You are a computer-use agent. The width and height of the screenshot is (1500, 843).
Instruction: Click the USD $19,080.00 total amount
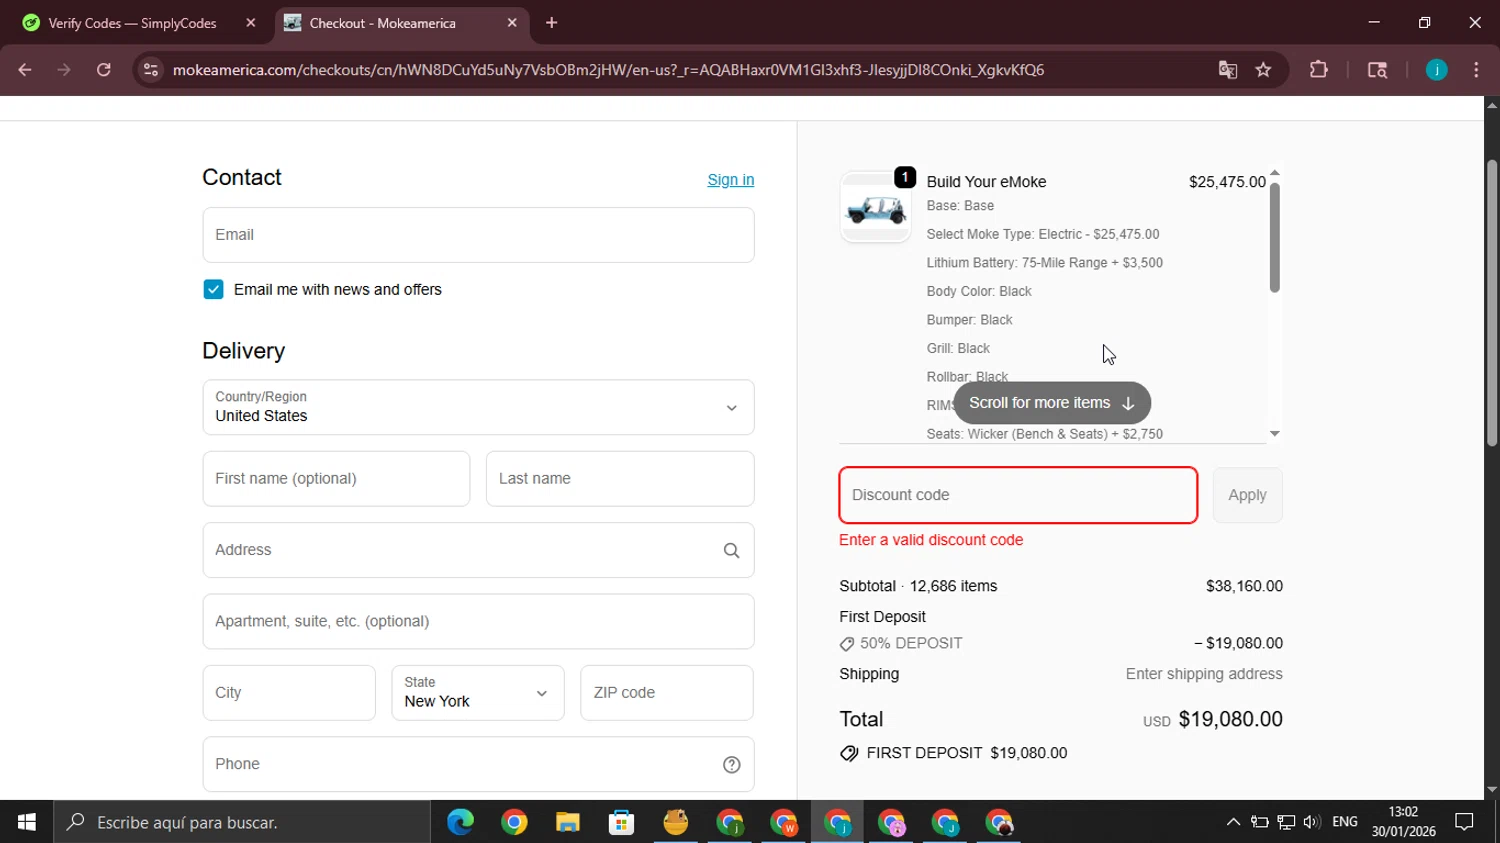(x=1213, y=719)
